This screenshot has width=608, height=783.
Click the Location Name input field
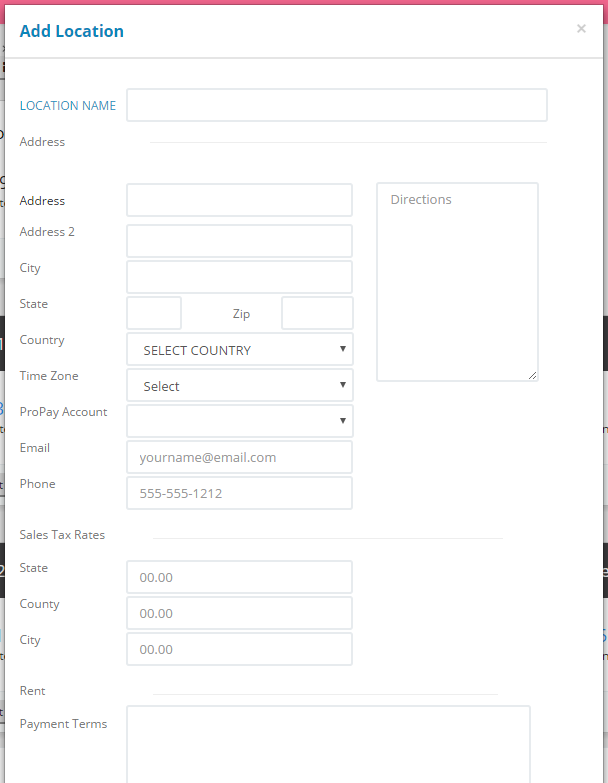pos(336,105)
